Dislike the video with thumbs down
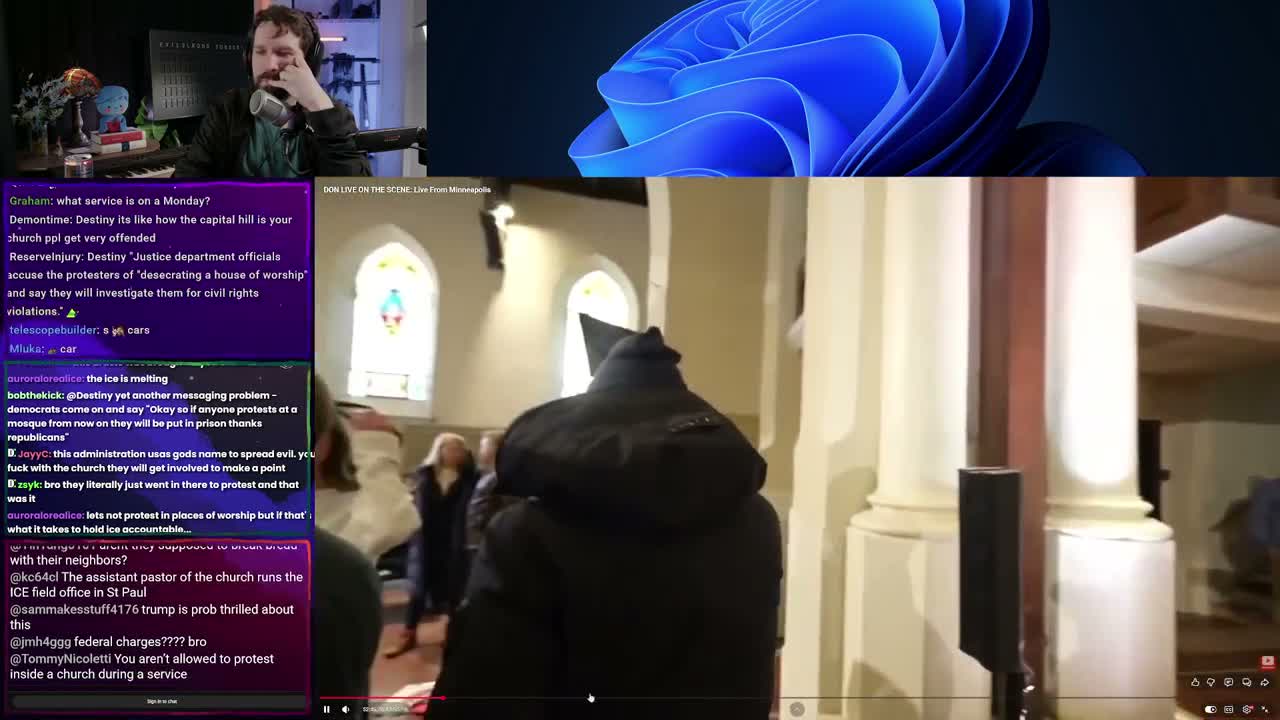The height and width of the screenshot is (720, 1280). (1211, 682)
